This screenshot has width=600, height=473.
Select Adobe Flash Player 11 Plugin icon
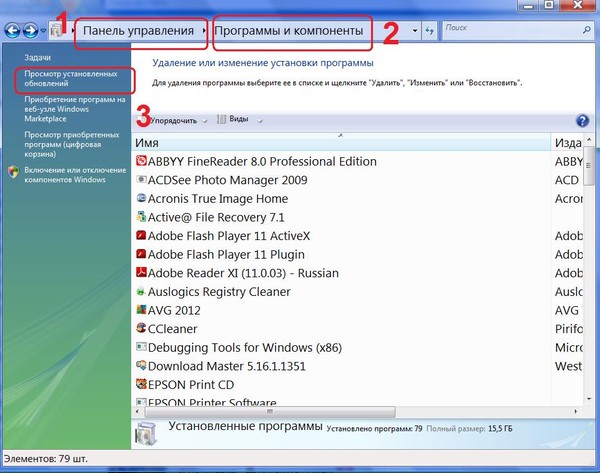coord(141,254)
